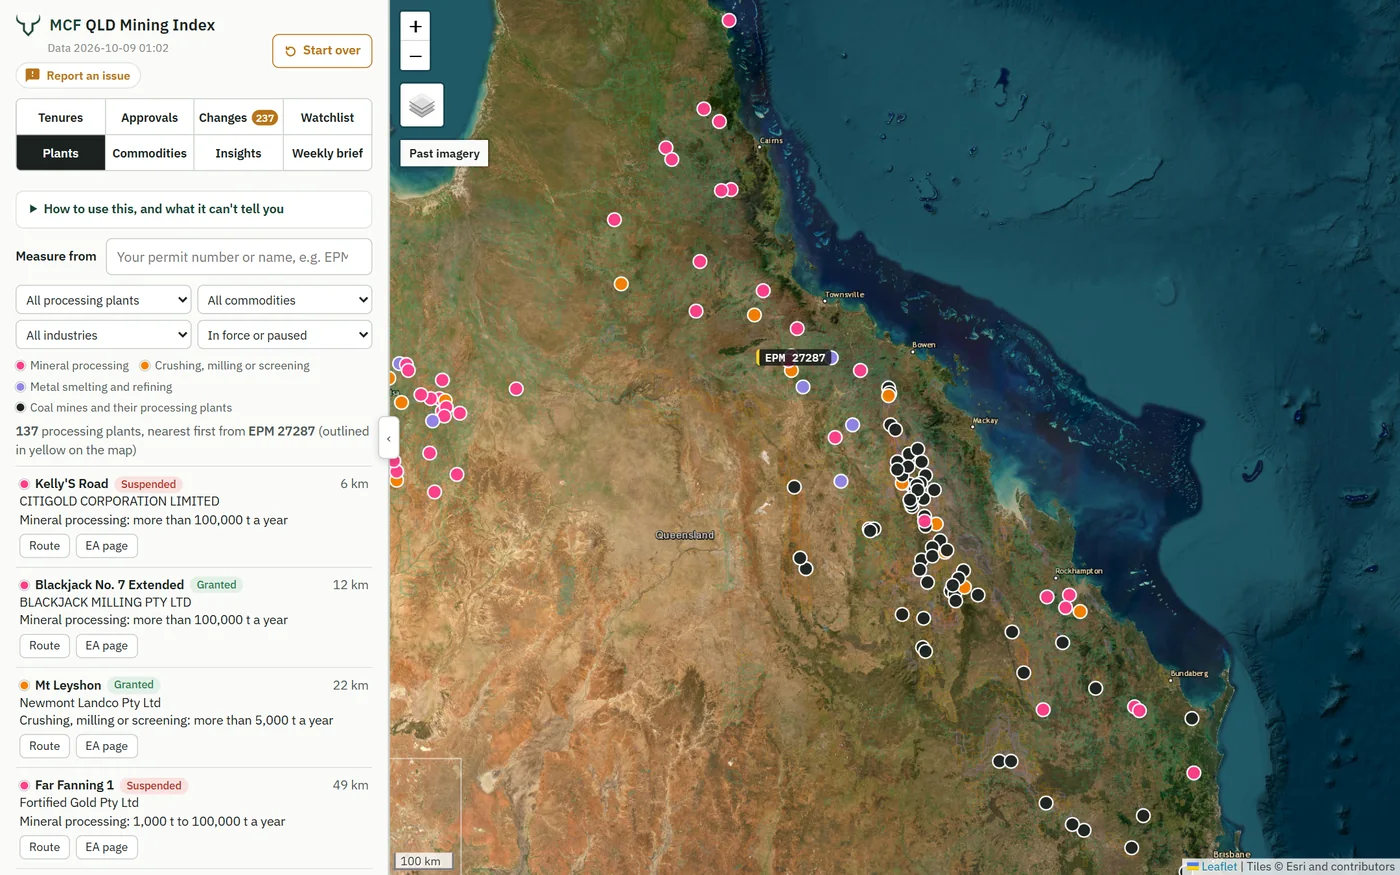Viewport: 1400px width, 875px height.
Task: Open EA page for Kelly'S Road
Action: (x=107, y=546)
